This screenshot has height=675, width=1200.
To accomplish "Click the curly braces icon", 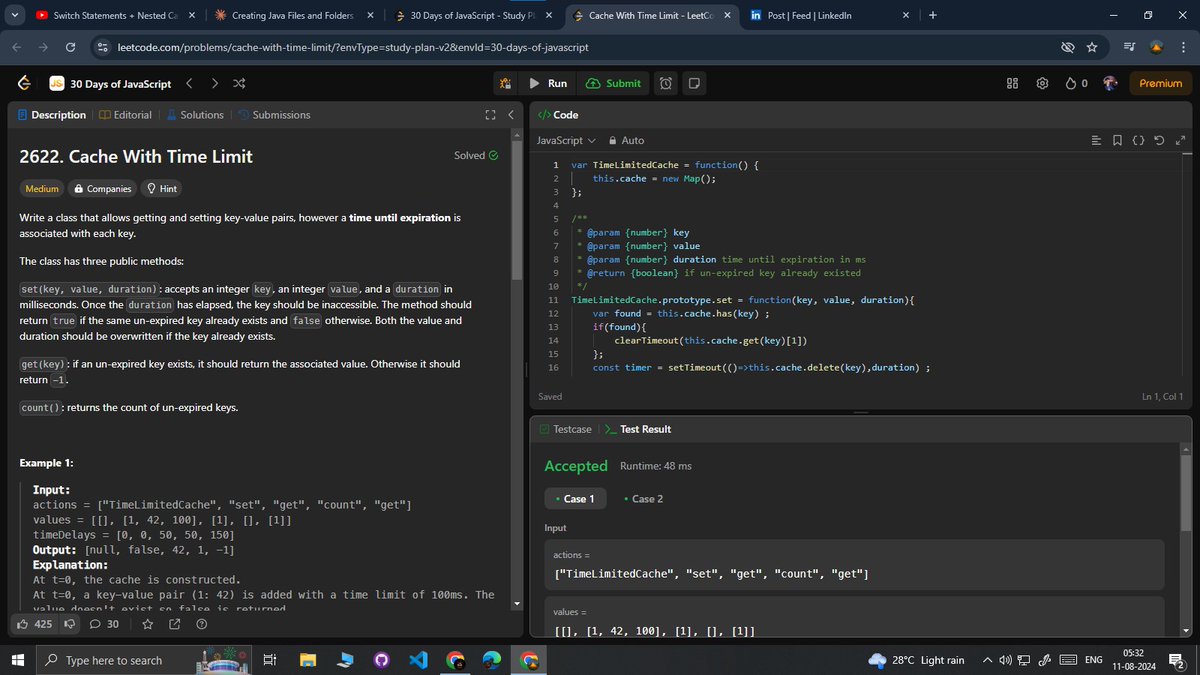I will point(1138,141).
